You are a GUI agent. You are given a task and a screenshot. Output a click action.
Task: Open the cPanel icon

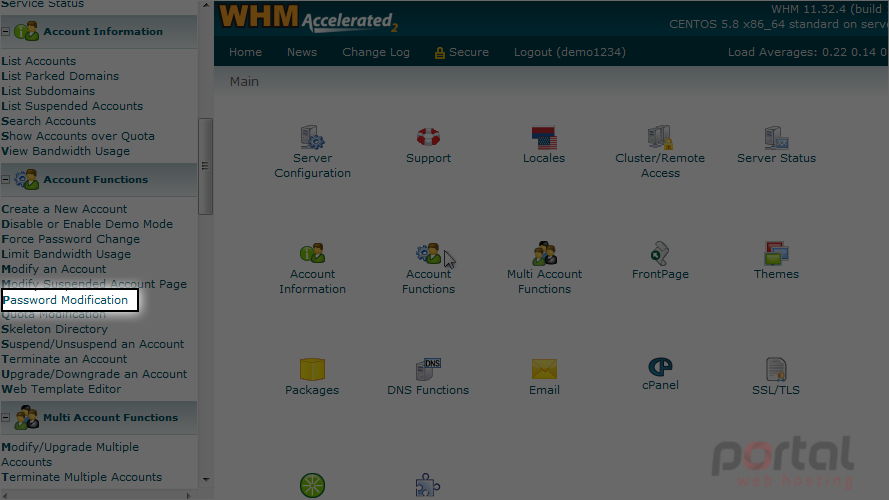pos(660,366)
